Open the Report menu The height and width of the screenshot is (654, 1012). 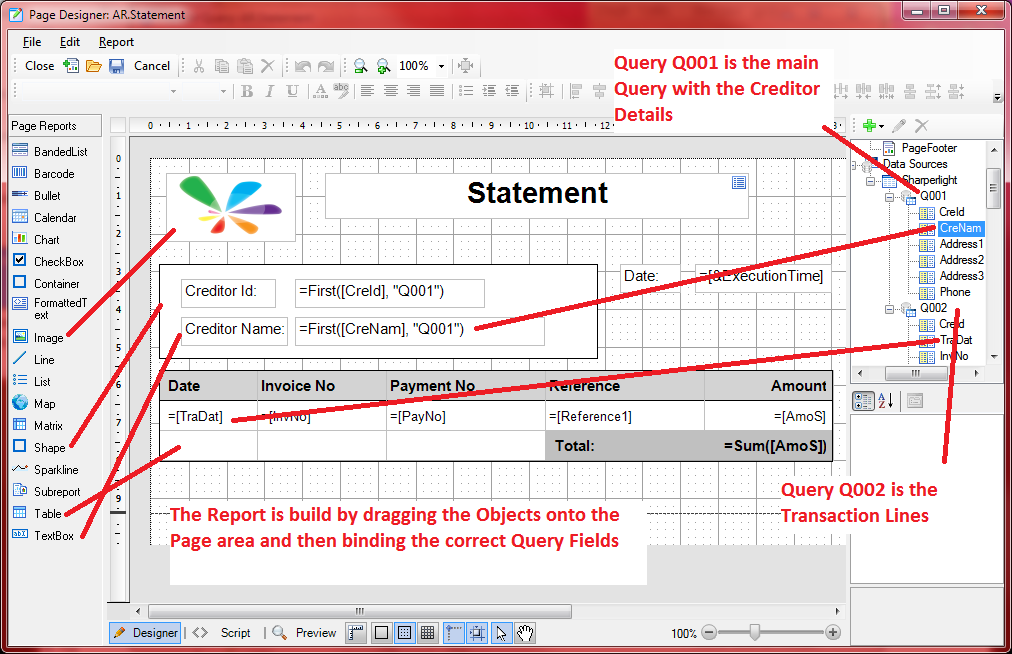point(116,42)
